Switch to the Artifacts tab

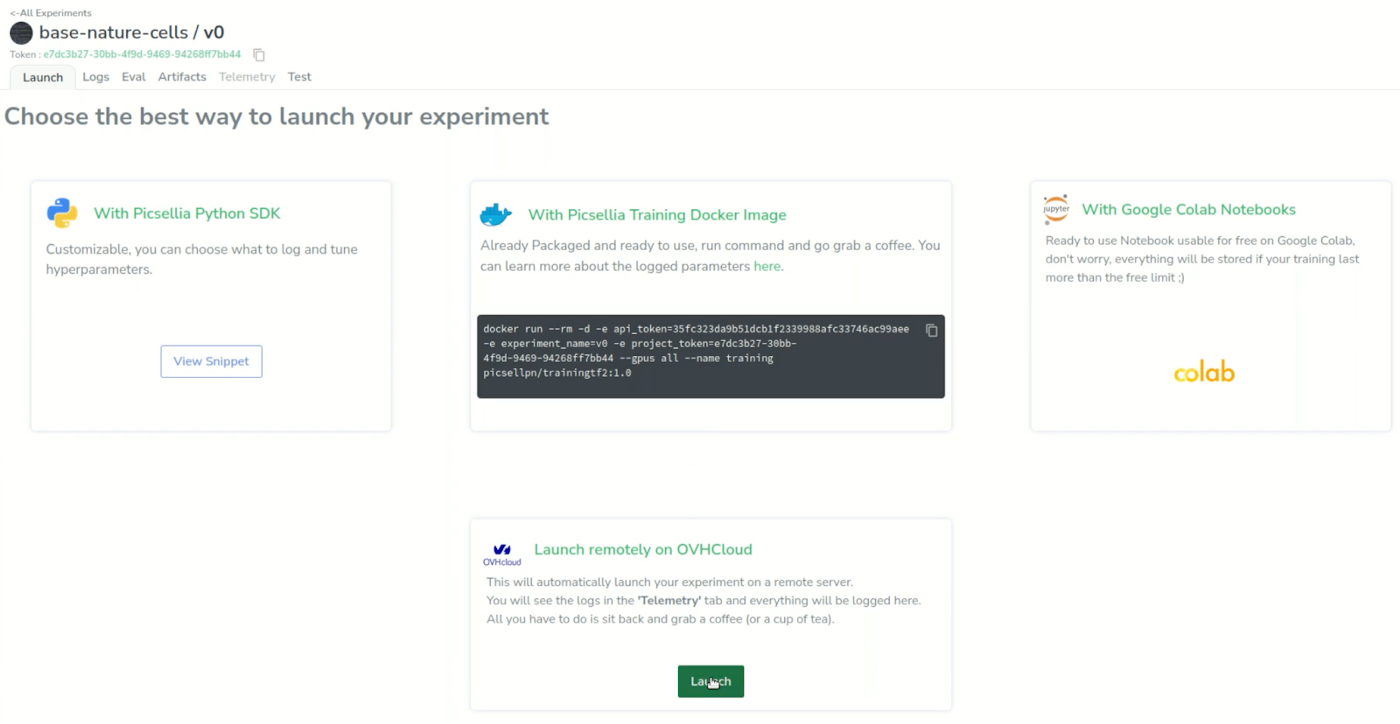pyautogui.click(x=182, y=77)
